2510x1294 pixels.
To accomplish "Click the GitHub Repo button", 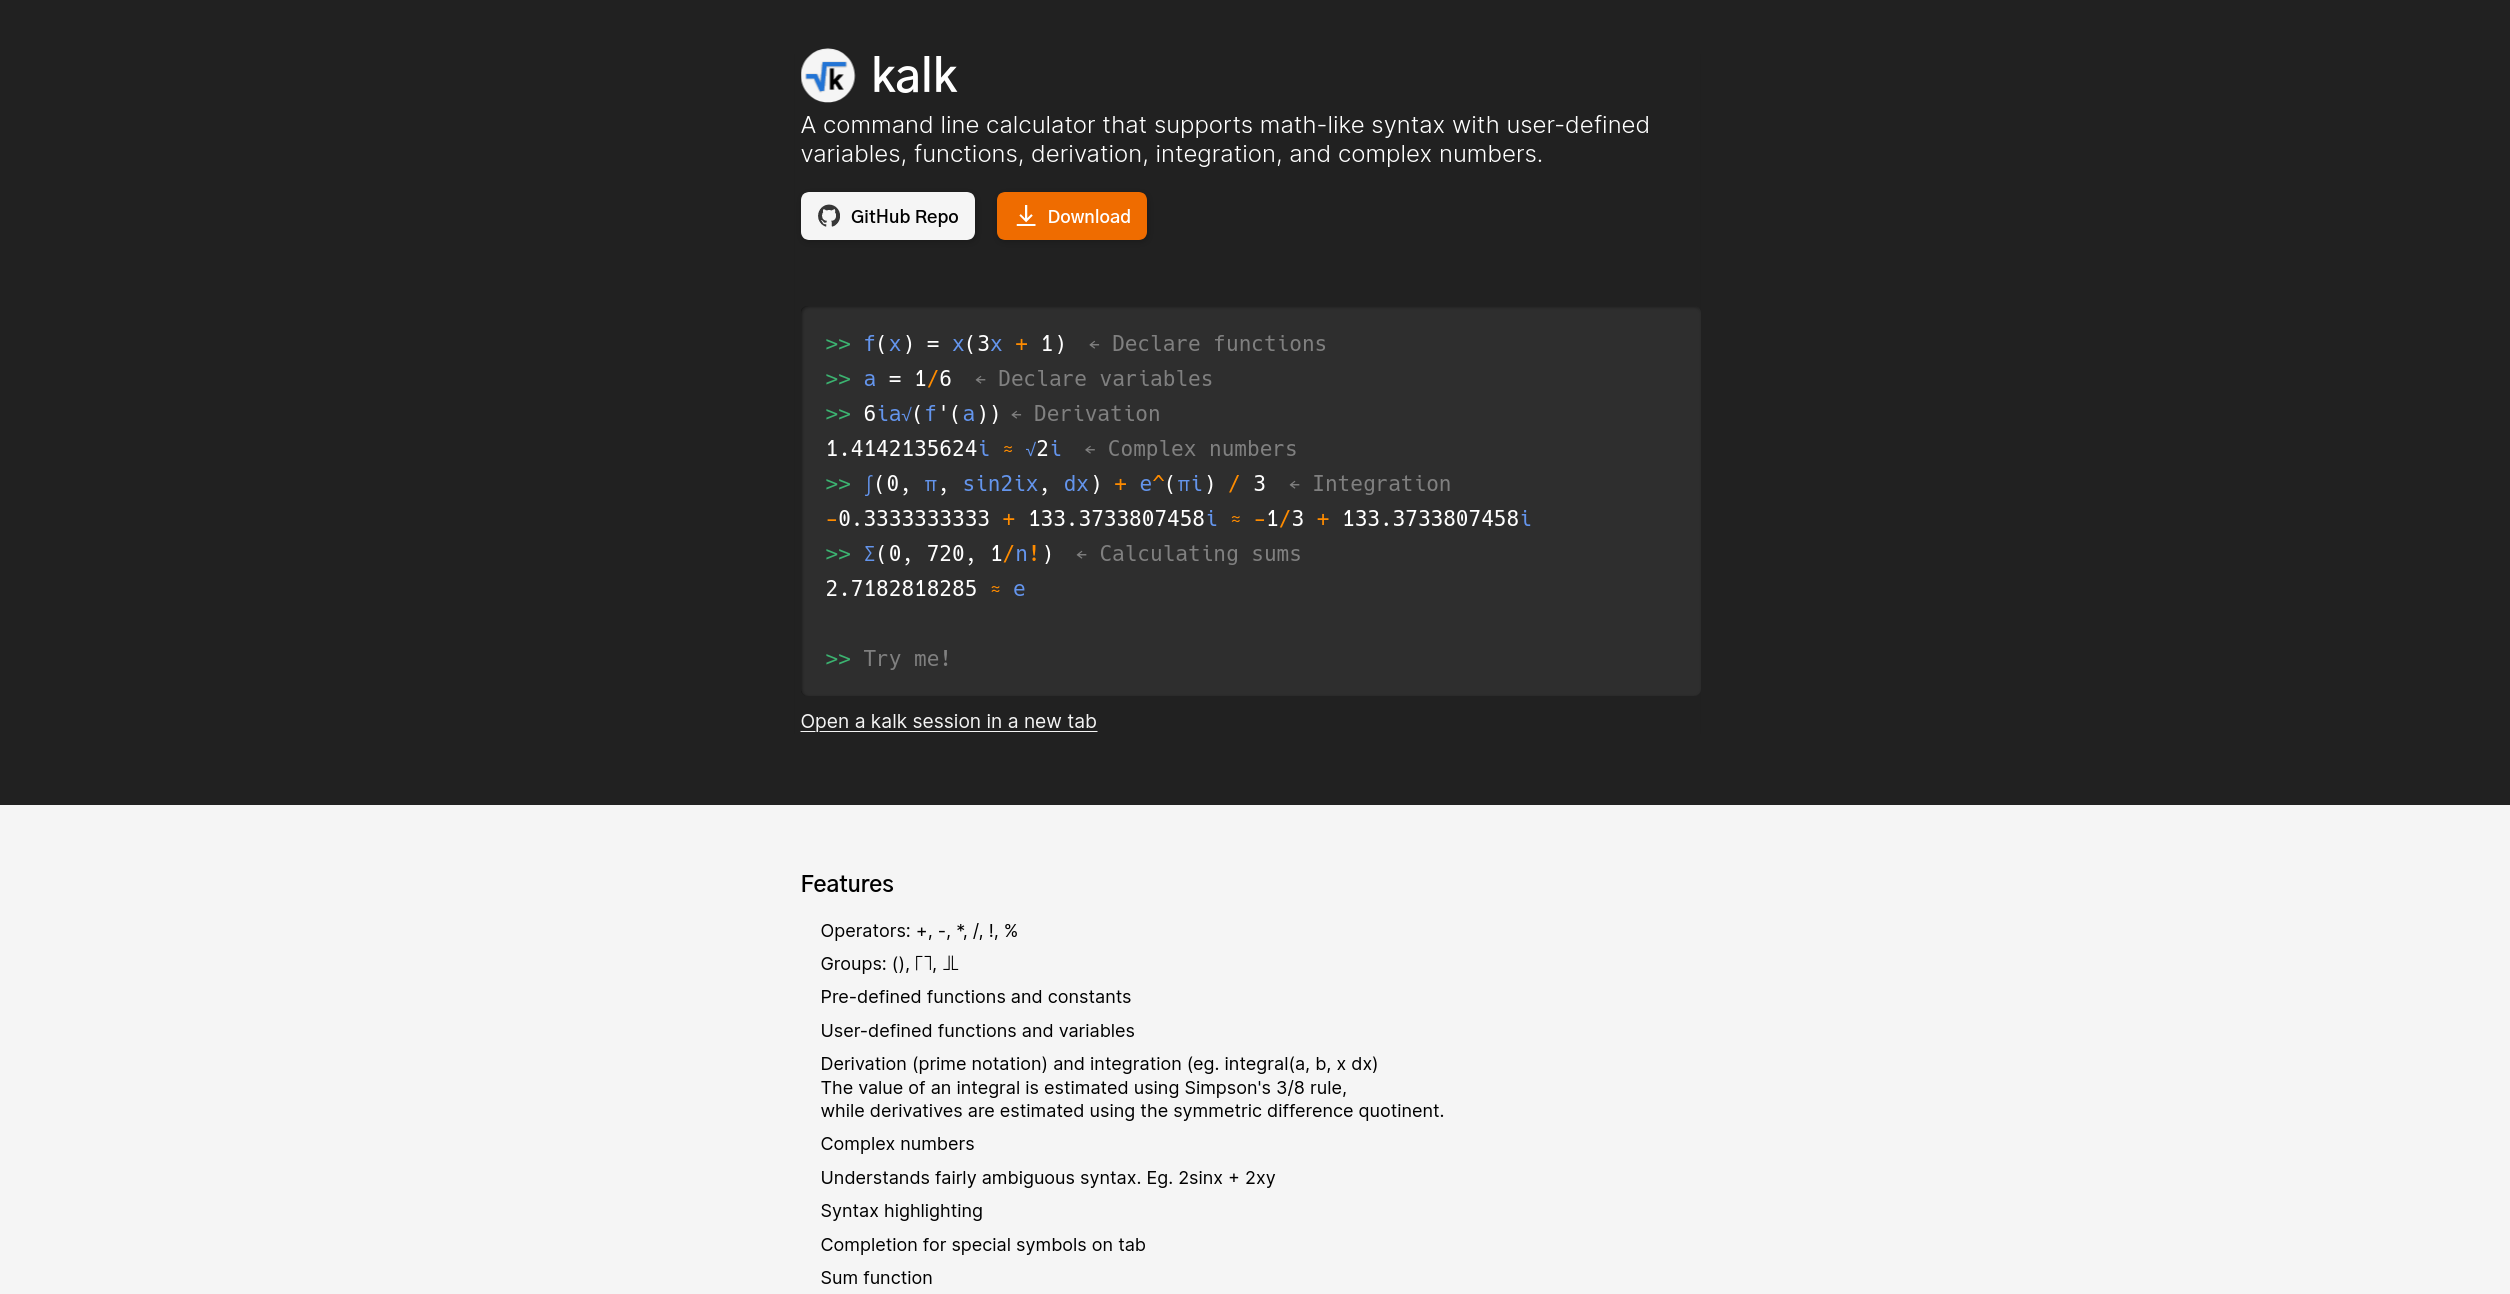I will point(888,215).
